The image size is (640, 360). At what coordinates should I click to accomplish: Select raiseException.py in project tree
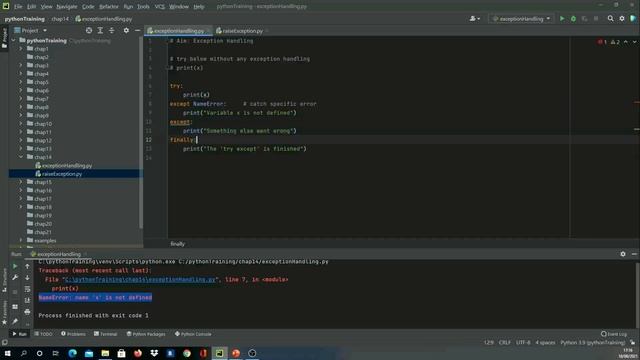coord(62,174)
